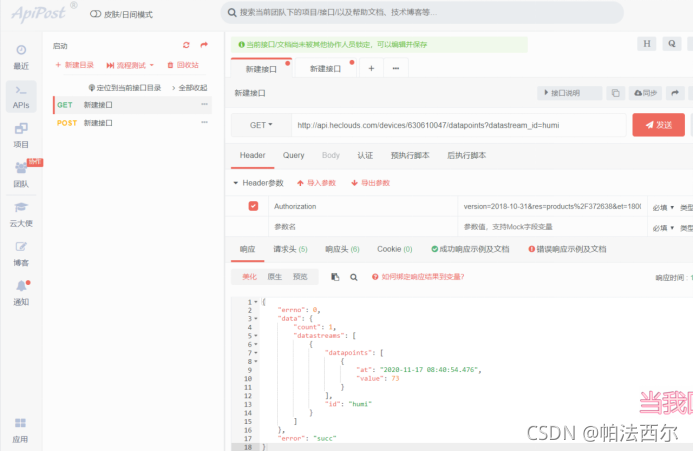Image resolution: width=693 pixels, height=451 pixels.
Task: Open the tab overflow ellipsis menu
Action: coord(396,69)
